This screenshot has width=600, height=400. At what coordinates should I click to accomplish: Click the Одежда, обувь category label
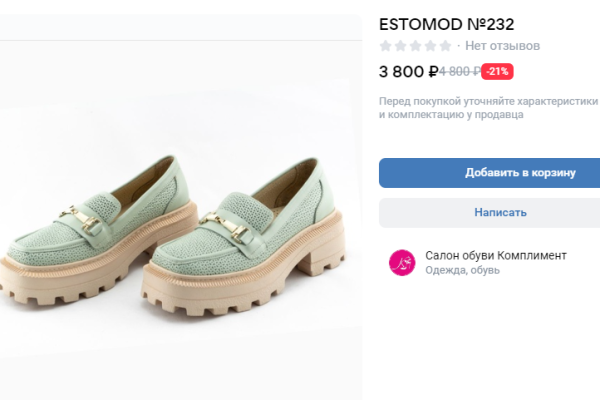pos(456,270)
